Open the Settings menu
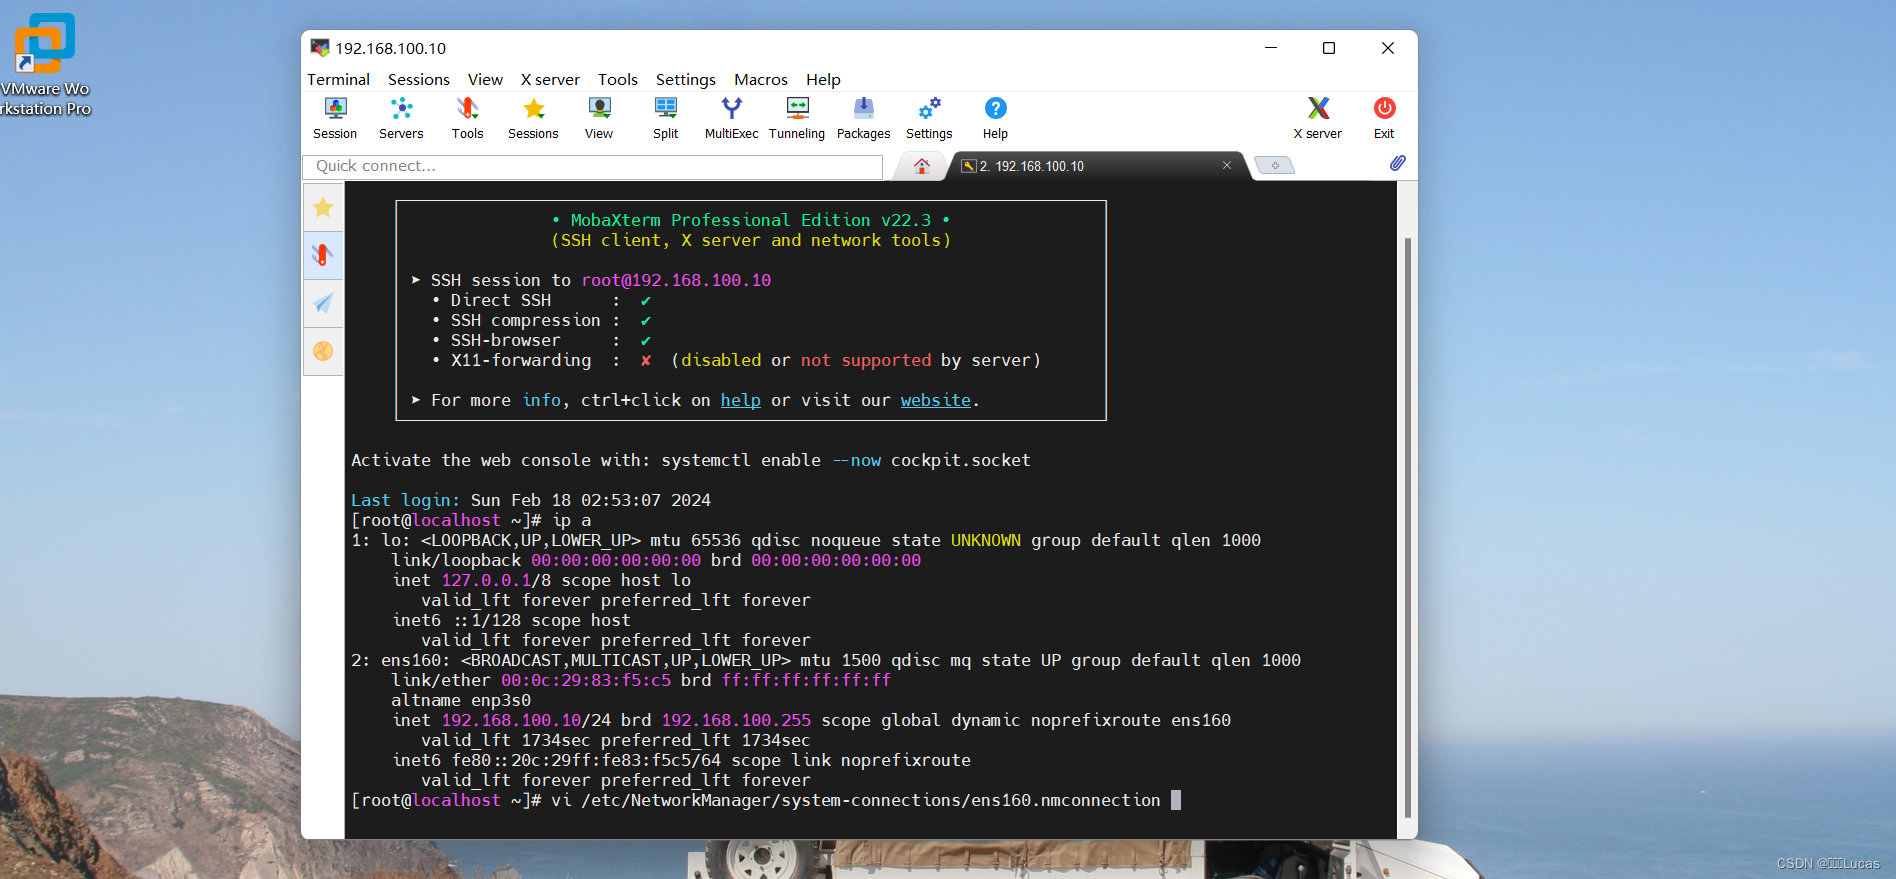This screenshot has height=879, width=1896. click(686, 79)
